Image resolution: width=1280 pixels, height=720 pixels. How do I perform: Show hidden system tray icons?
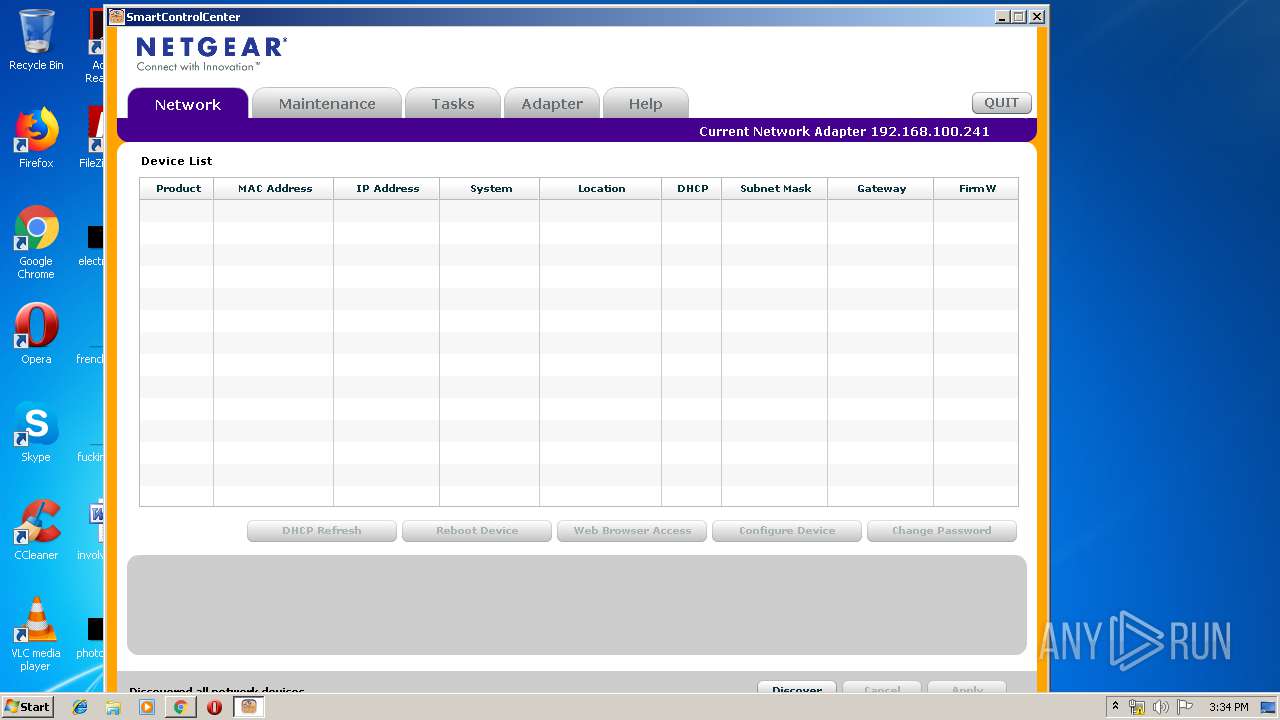(x=1115, y=707)
